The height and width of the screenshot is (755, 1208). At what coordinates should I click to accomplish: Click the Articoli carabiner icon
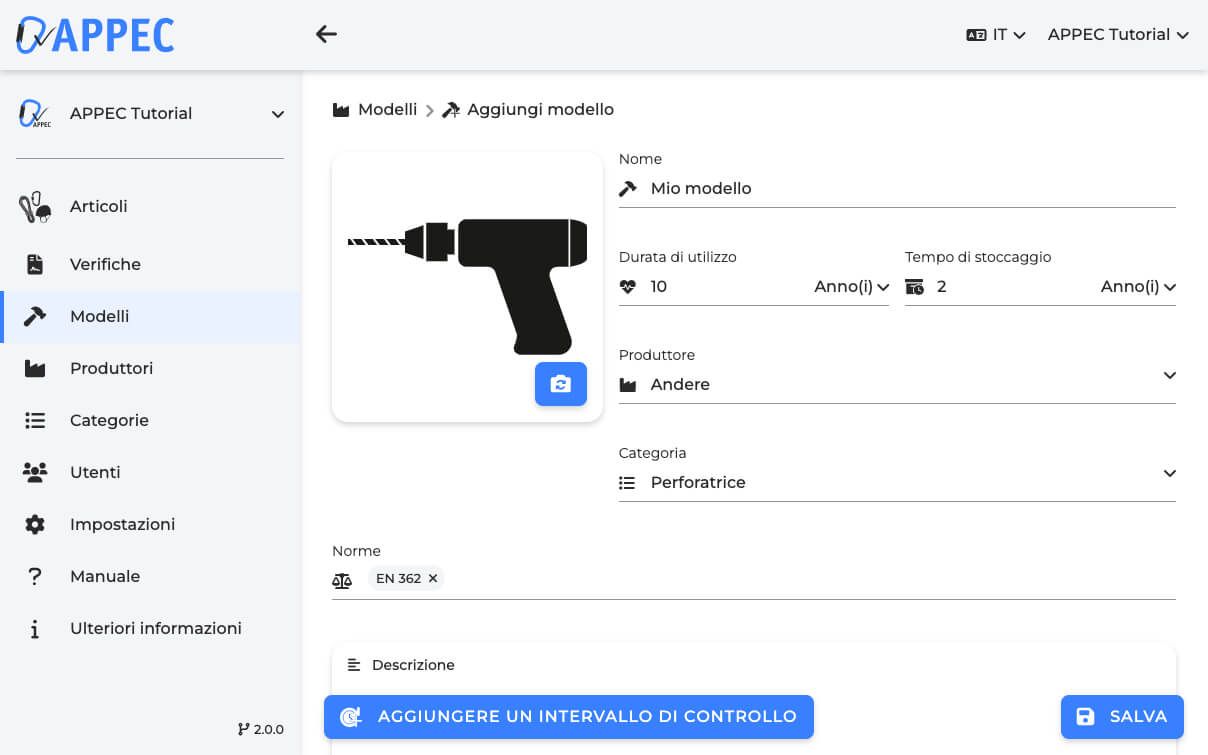tap(35, 207)
